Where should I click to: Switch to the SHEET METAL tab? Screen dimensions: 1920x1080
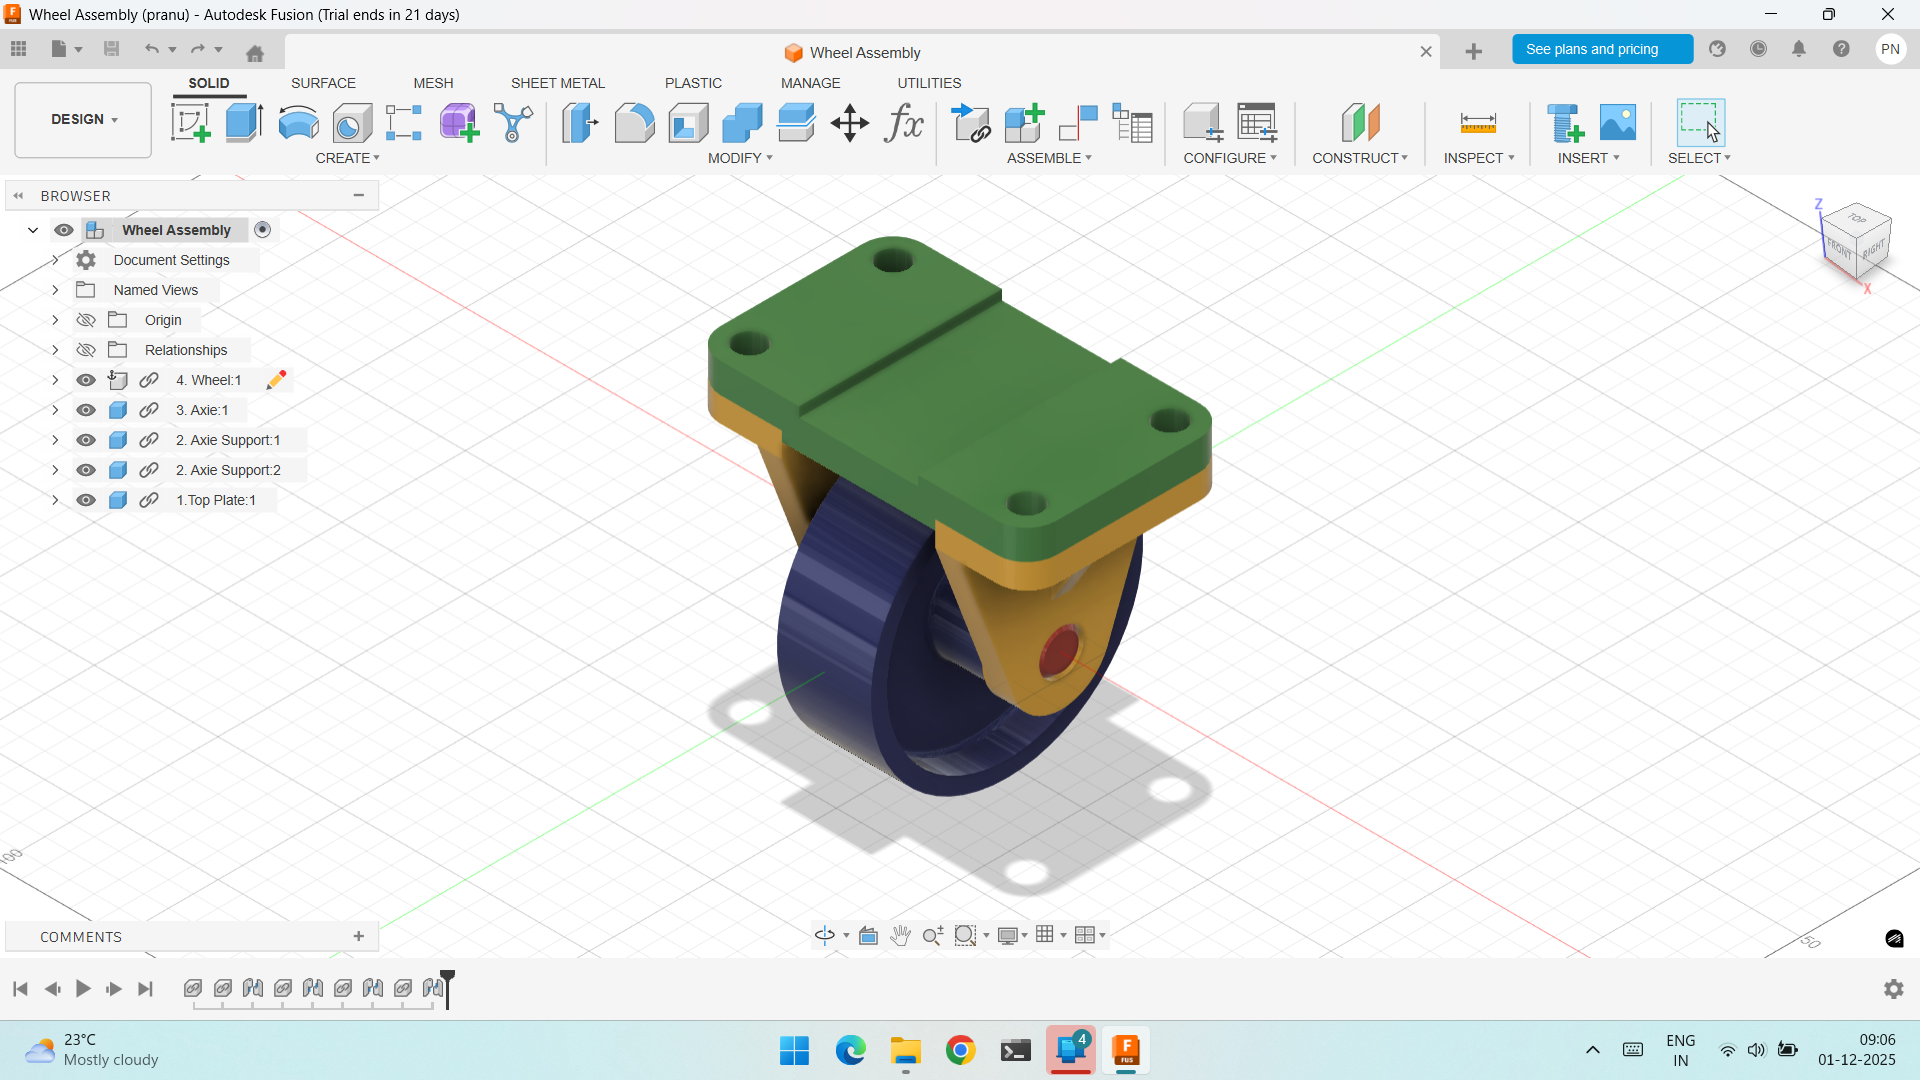557,83
